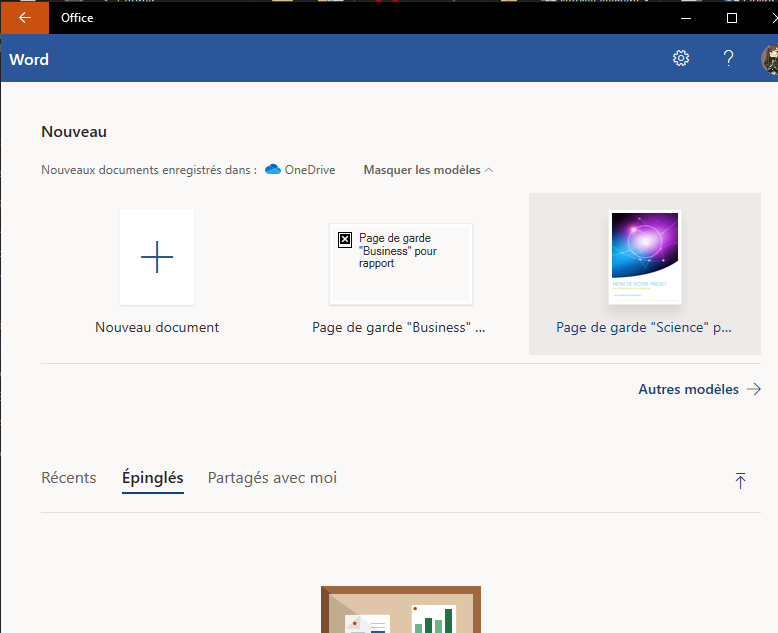778x633 pixels.
Task: Click the Word app title
Action: [29, 60]
